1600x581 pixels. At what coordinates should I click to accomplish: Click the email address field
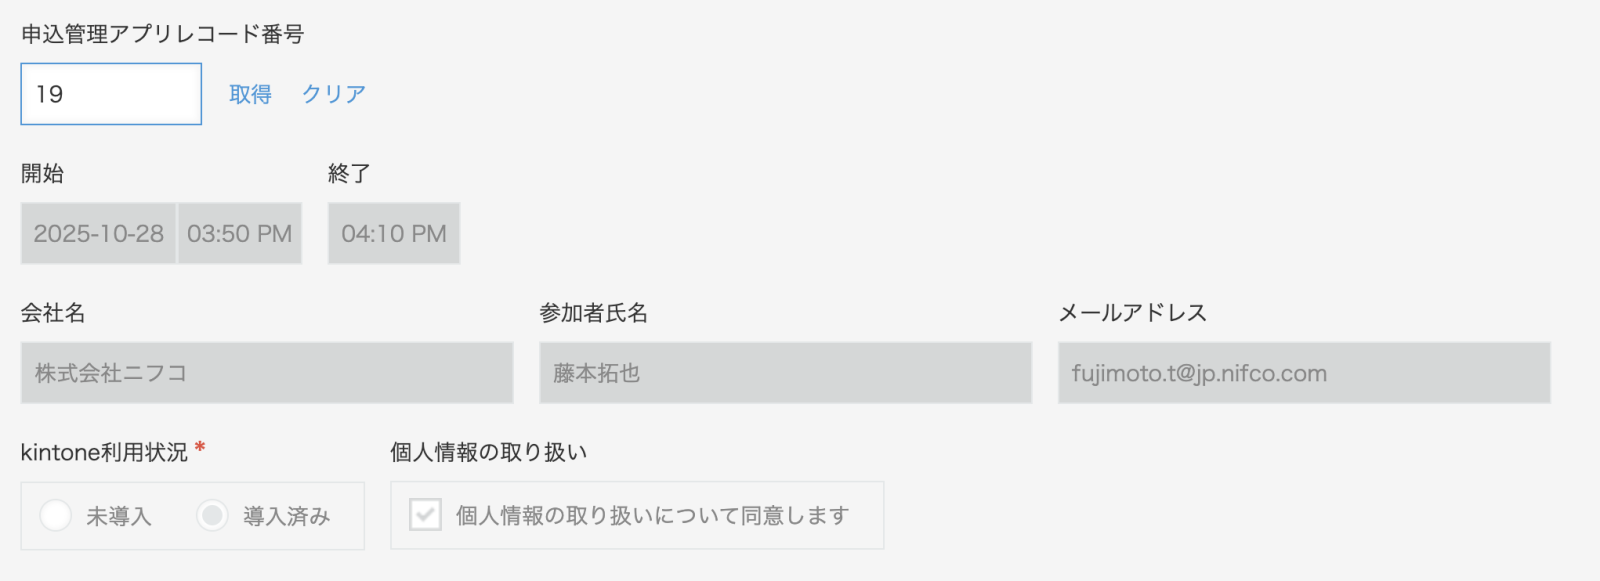[x=1304, y=373]
